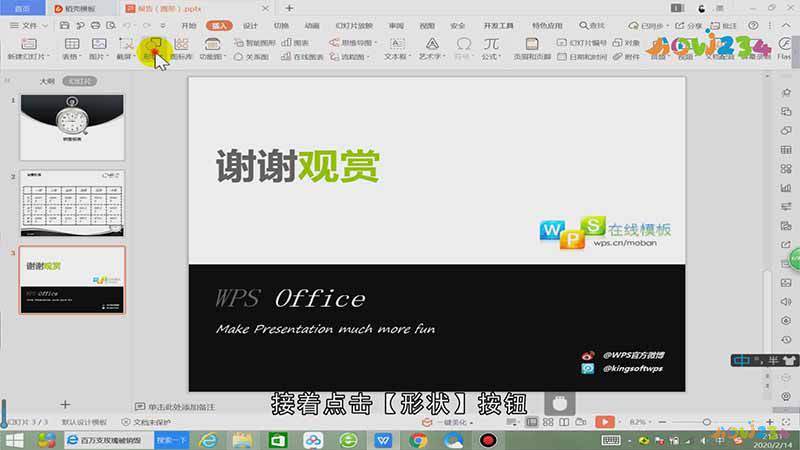
Task: Open the File (文件) menu dropdown
Action: pyautogui.click(x=29, y=25)
